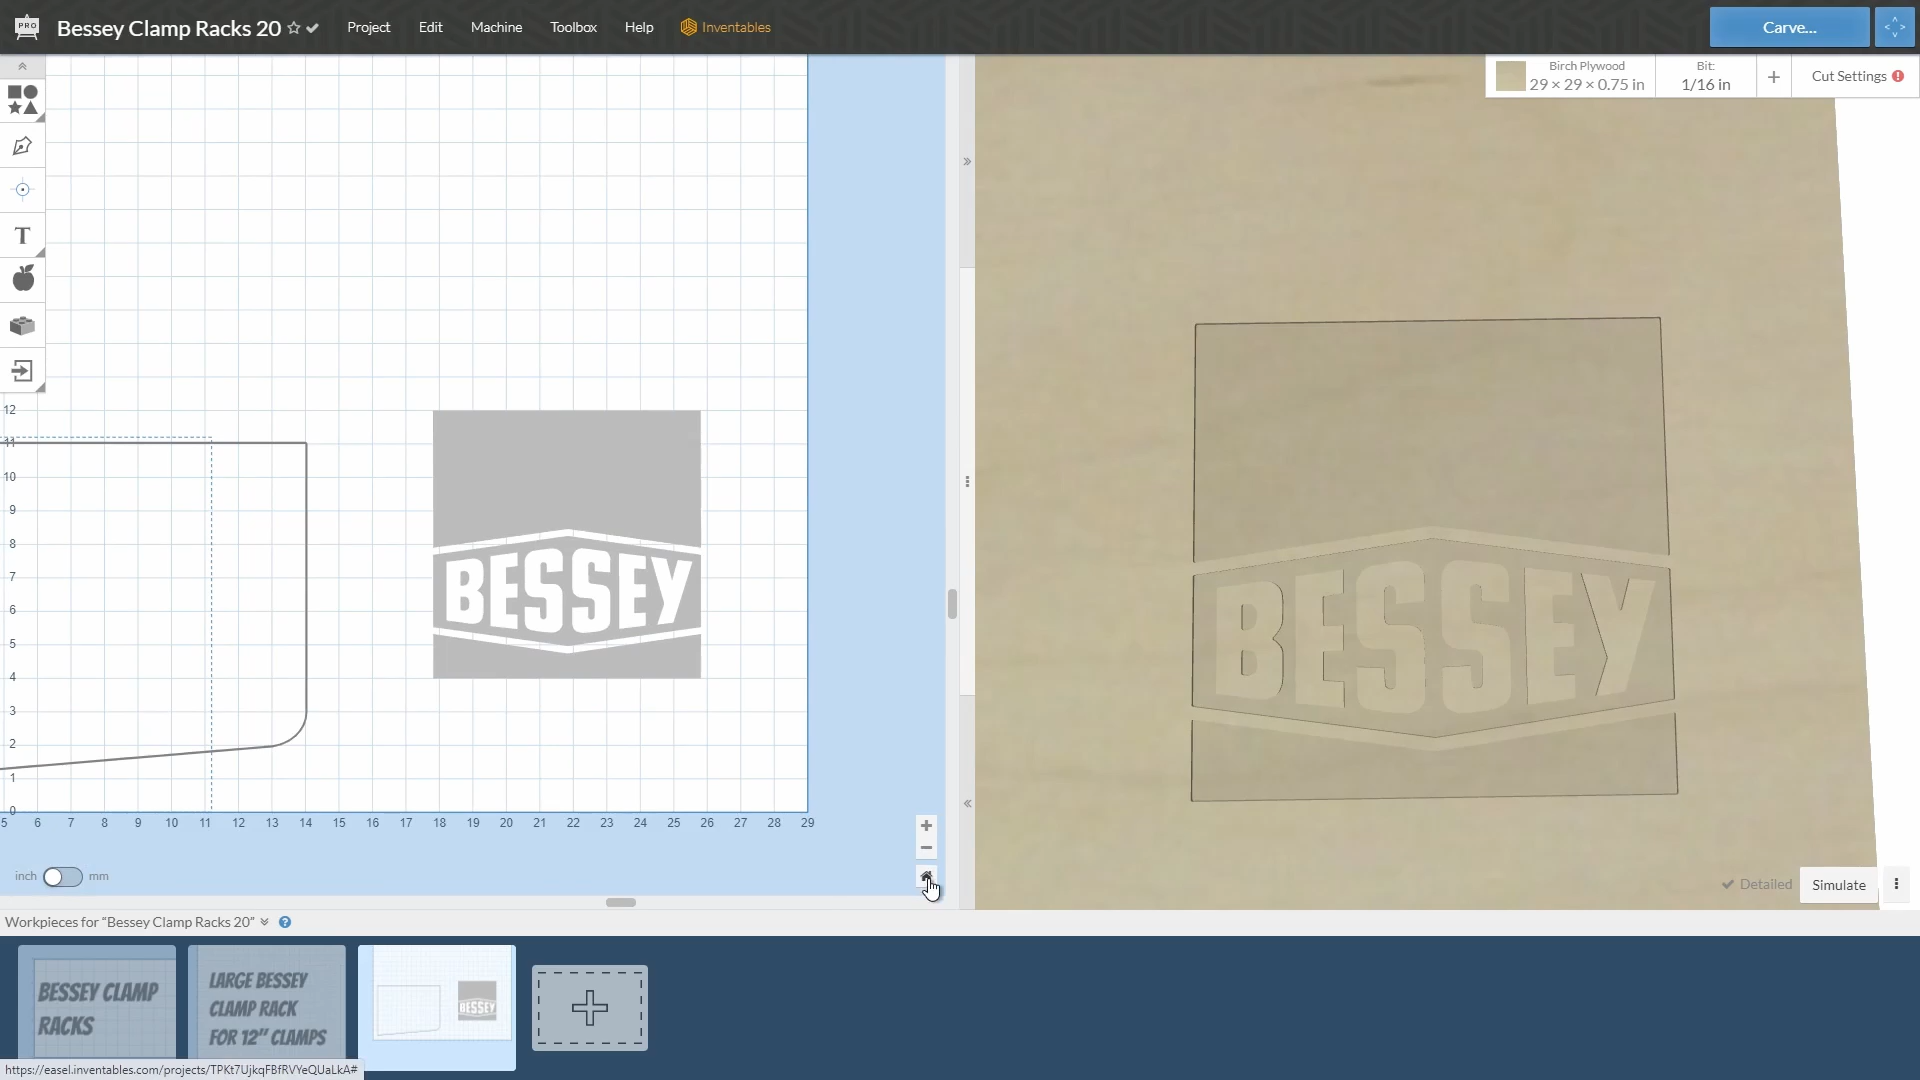Select the Text tool

click(22, 236)
